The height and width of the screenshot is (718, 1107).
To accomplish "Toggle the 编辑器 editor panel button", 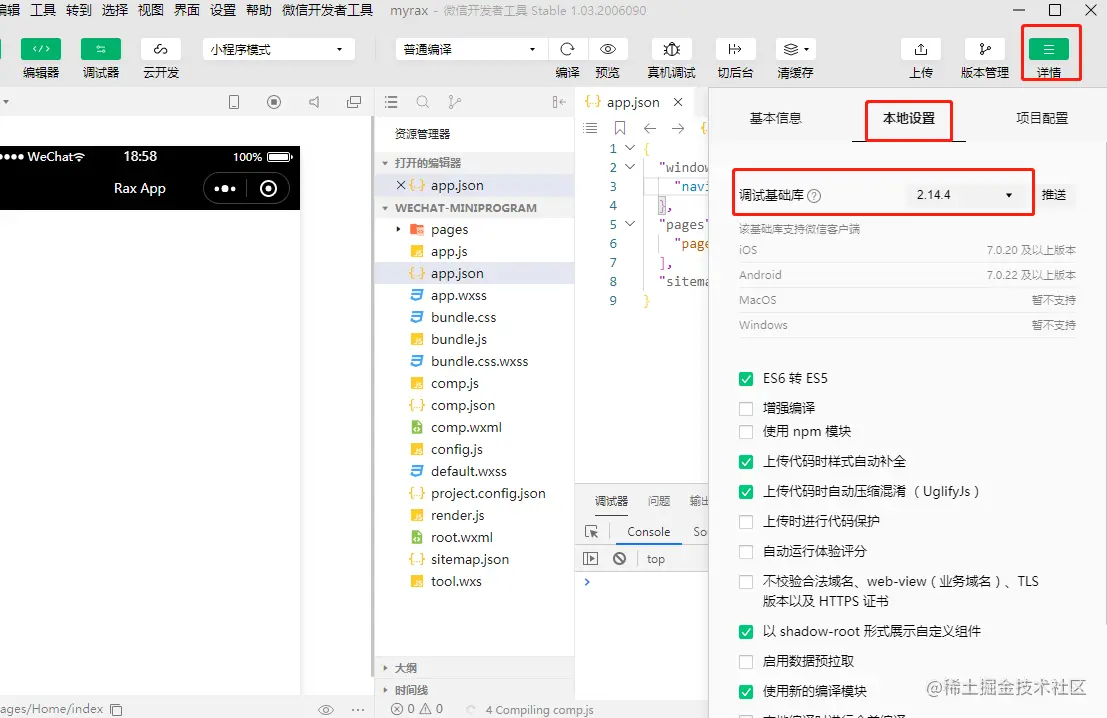I will tap(41, 49).
